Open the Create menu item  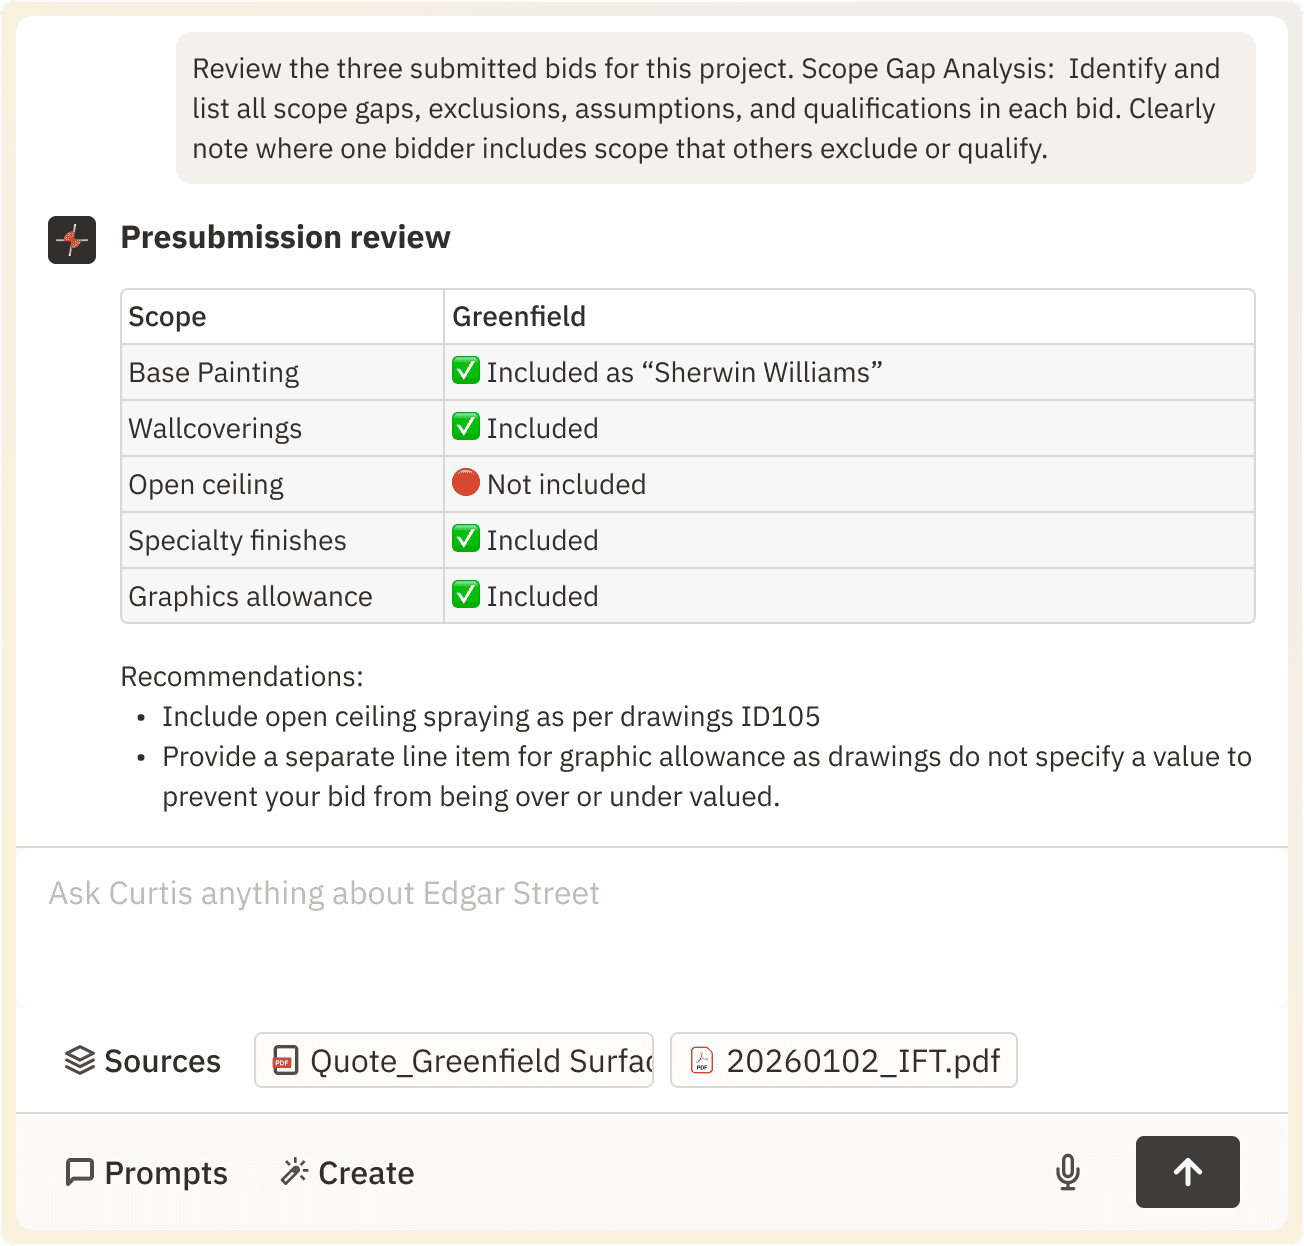tap(347, 1172)
